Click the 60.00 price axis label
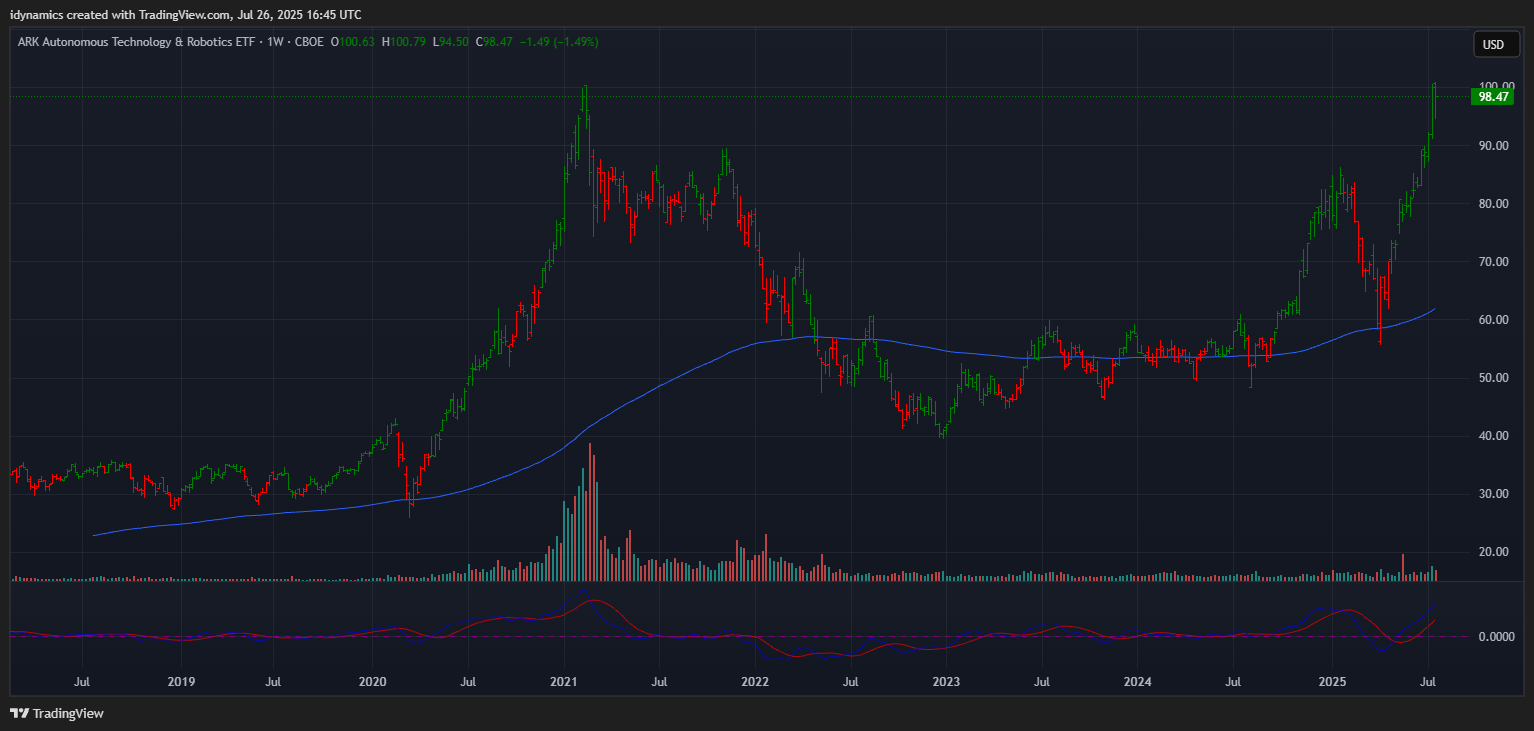This screenshot has width=1534, height=731. tap(1493, 320)
